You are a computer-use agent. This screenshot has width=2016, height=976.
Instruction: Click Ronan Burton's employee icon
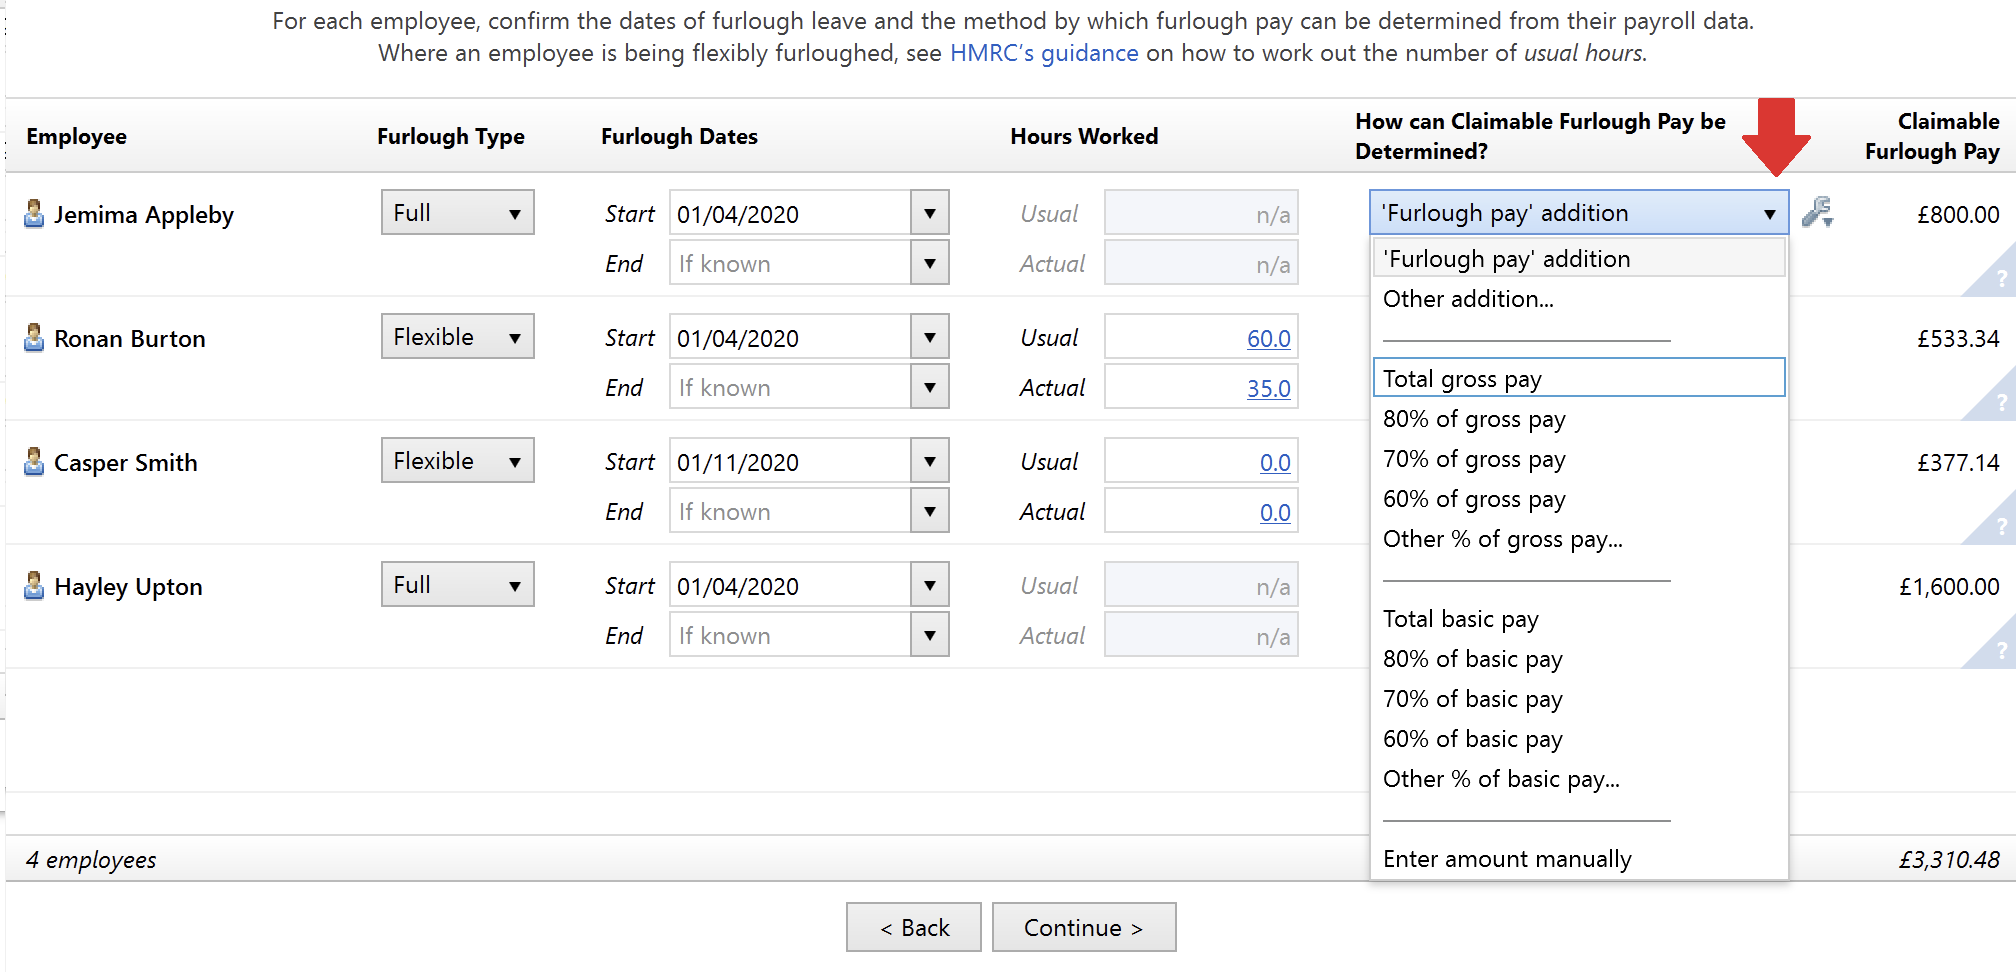34,337
